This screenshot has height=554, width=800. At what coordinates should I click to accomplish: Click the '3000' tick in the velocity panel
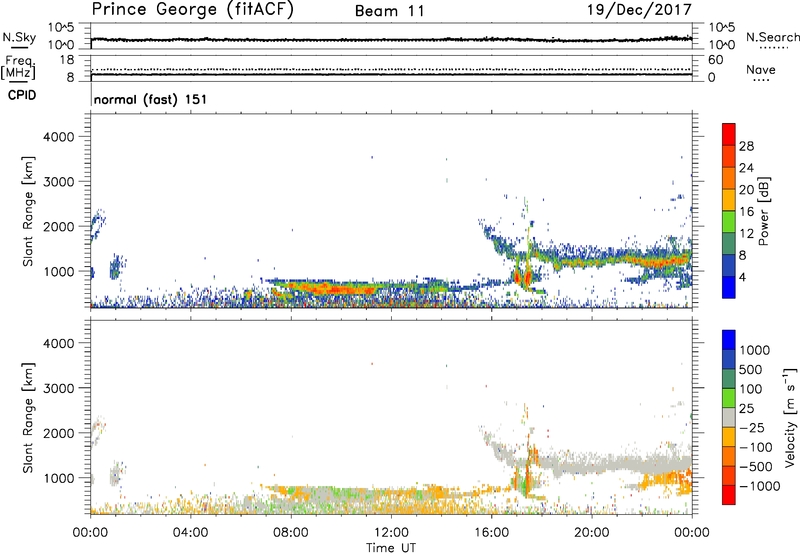59,388
